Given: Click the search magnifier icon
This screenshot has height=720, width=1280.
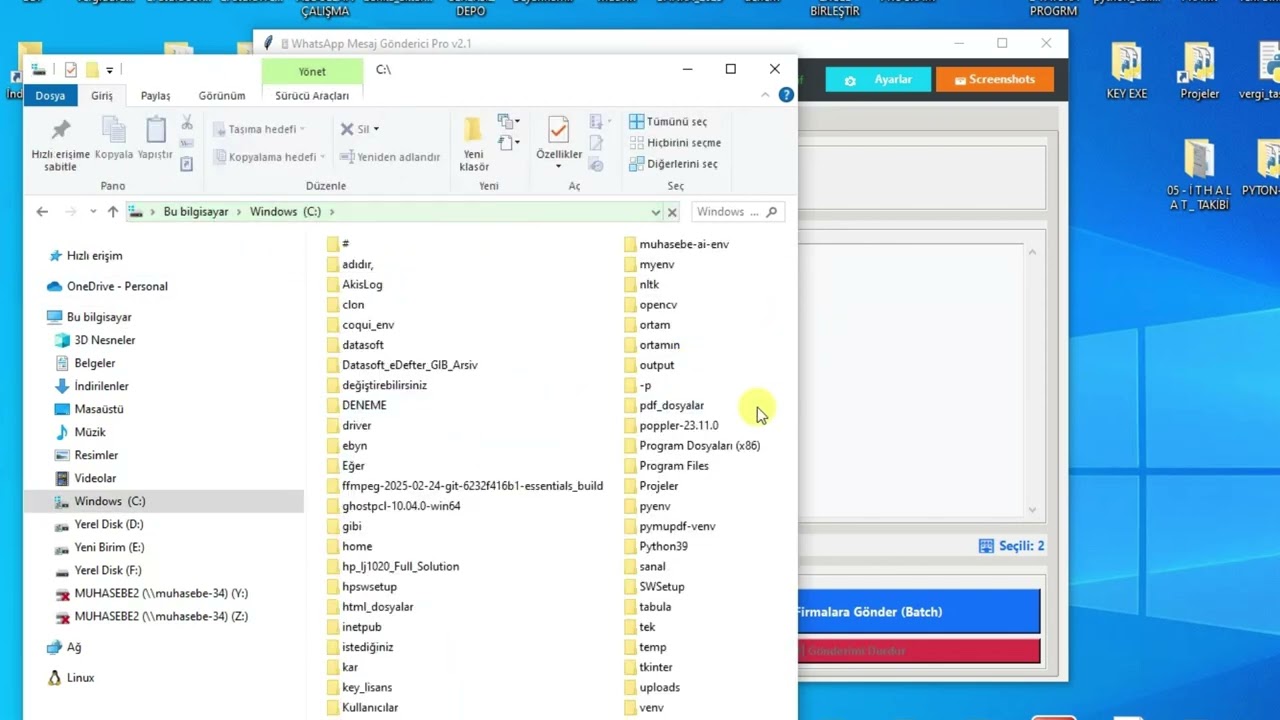Looking at the screenshot, I should pyautogui.click(x=770, y=212).
